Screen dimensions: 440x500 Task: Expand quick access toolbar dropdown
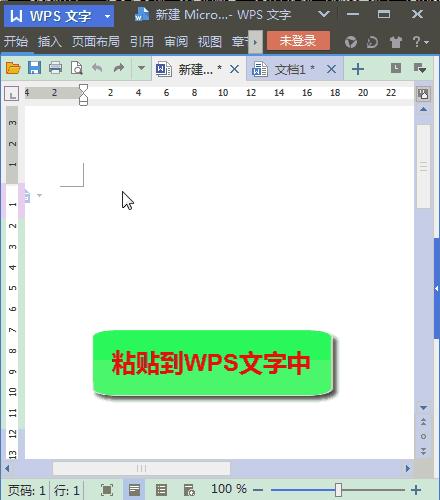point(141,68)
